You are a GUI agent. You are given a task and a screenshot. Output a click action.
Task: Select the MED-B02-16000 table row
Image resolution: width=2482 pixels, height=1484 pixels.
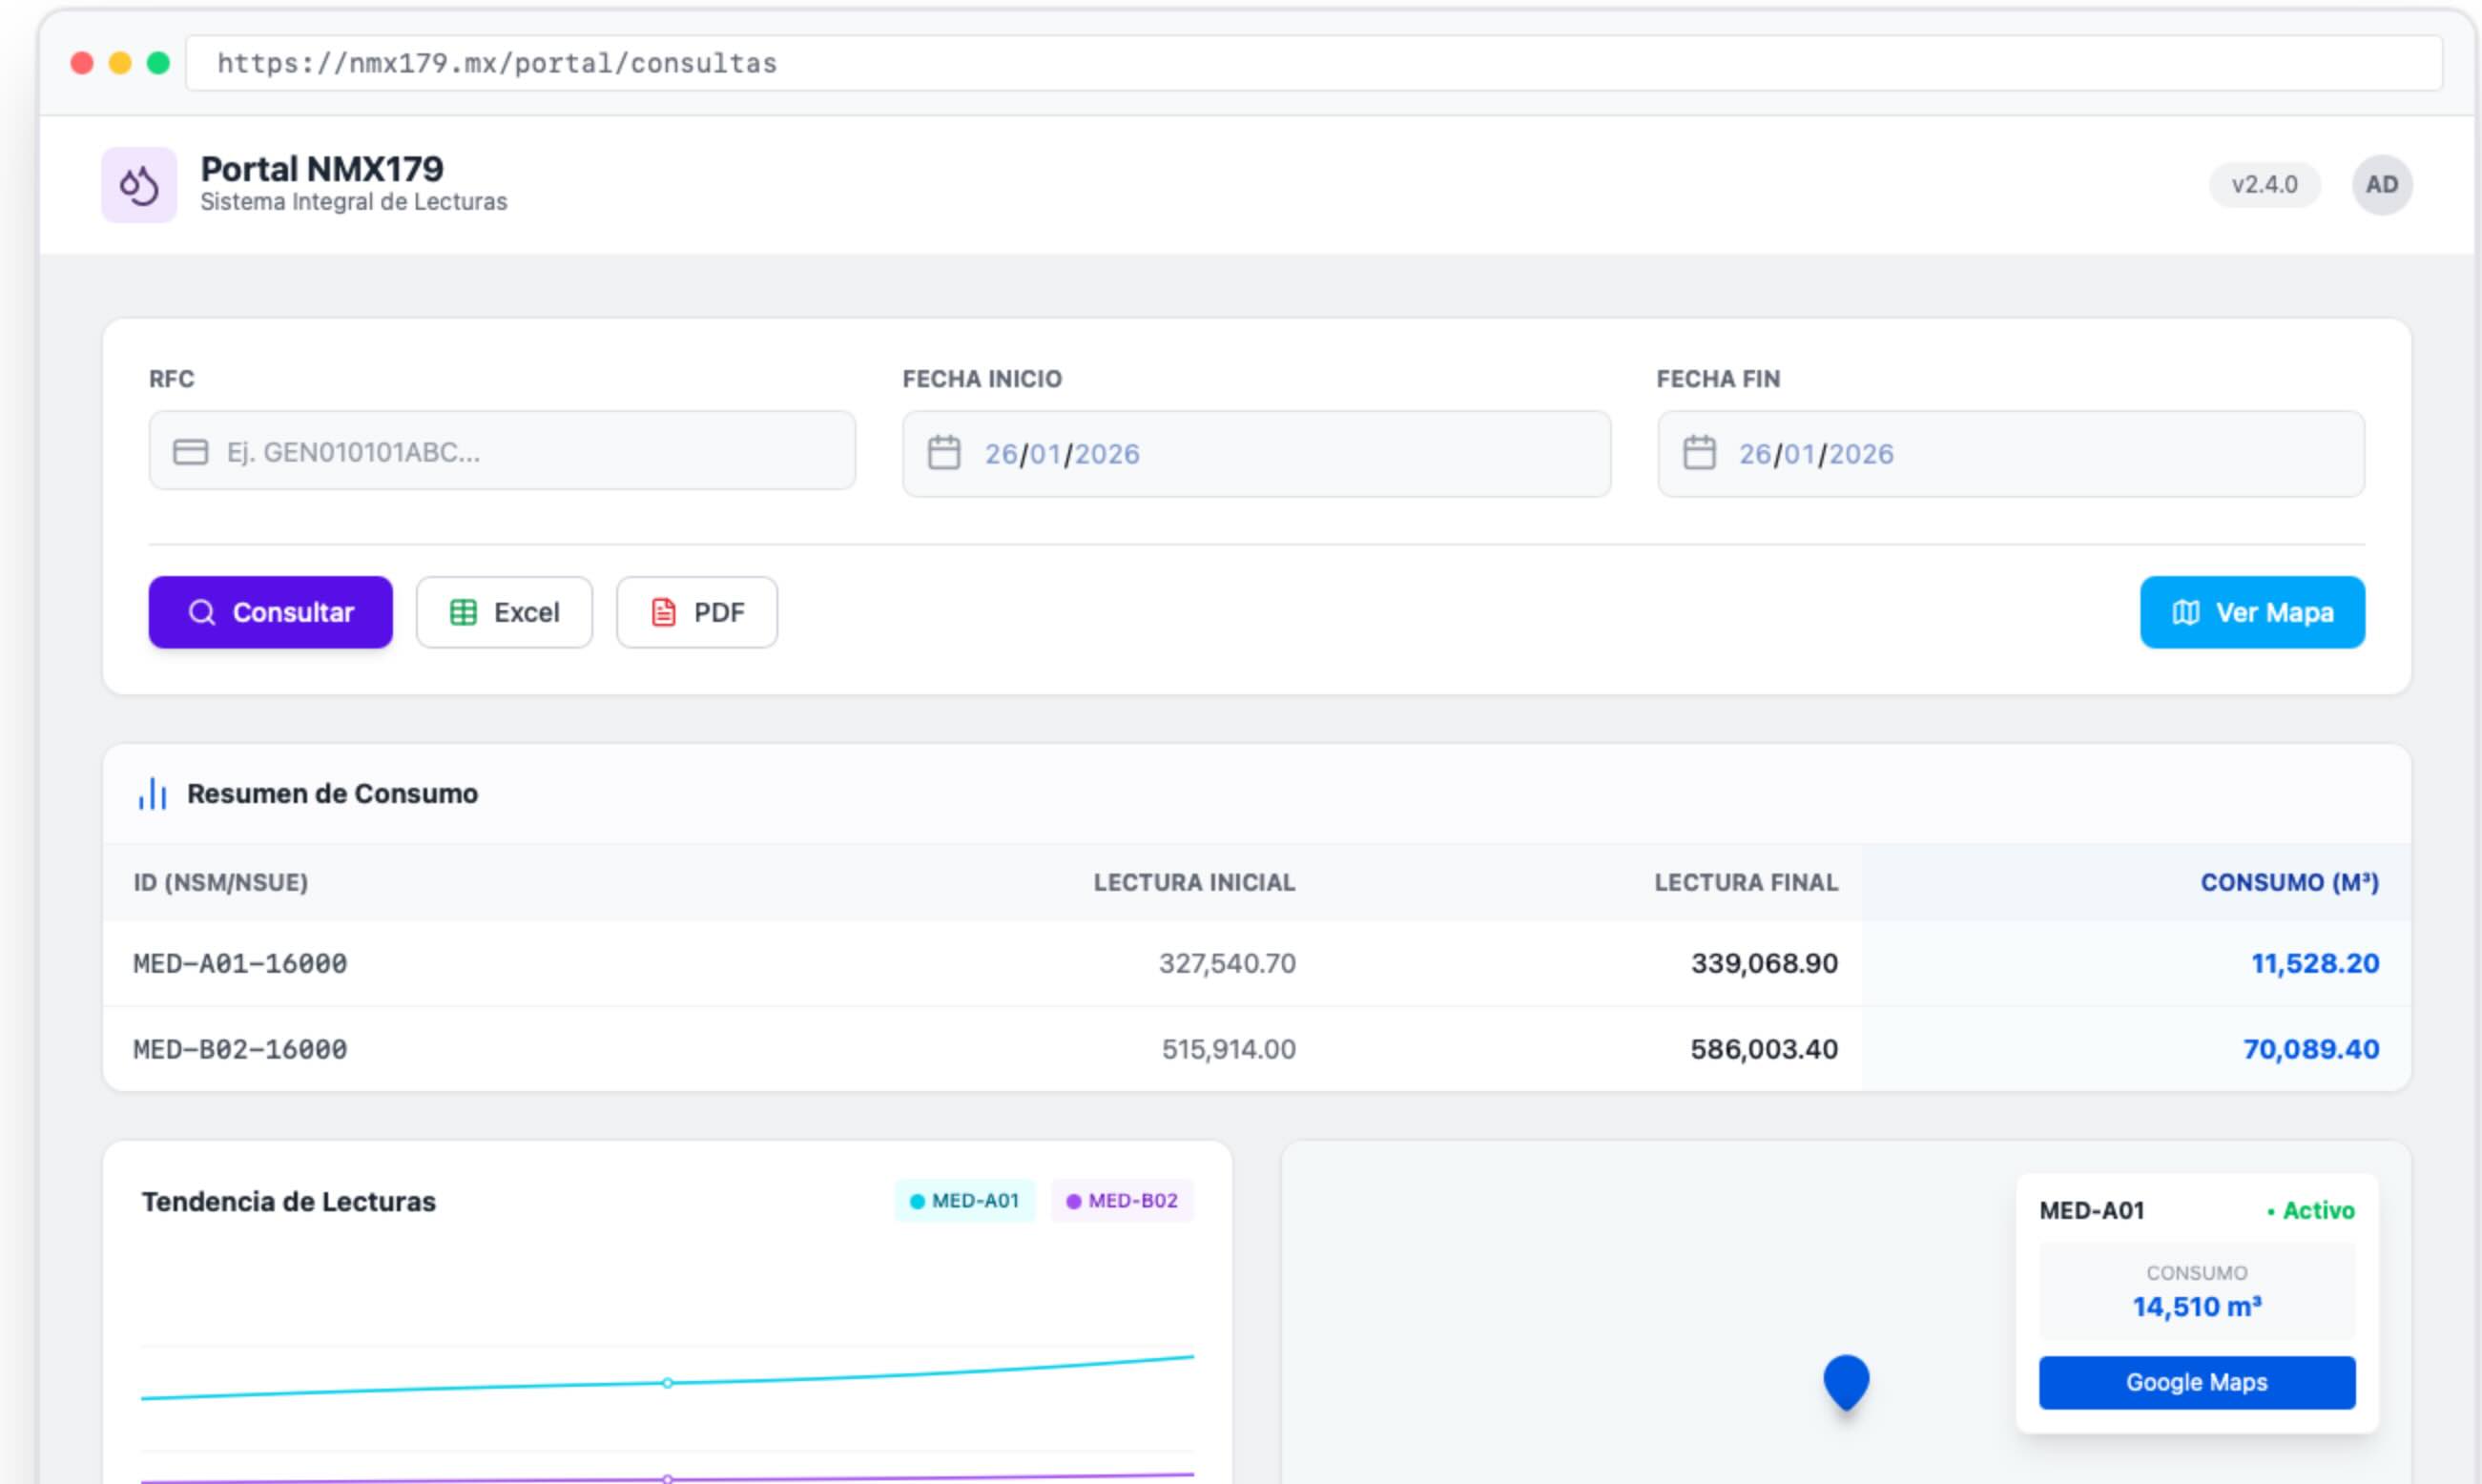(1256, 1049)
